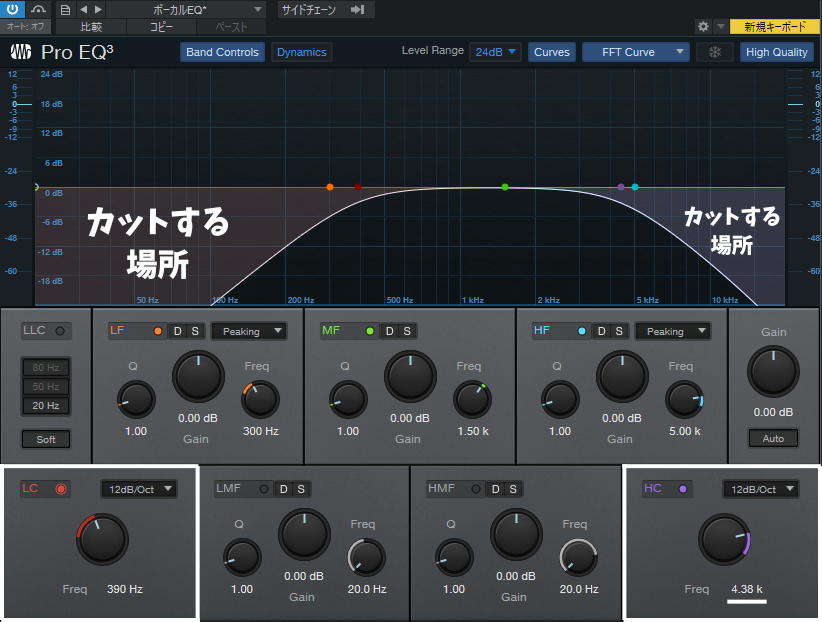Click the ペースト paste button
Screen dimensions: 822x622
click(x=231, y=27)
